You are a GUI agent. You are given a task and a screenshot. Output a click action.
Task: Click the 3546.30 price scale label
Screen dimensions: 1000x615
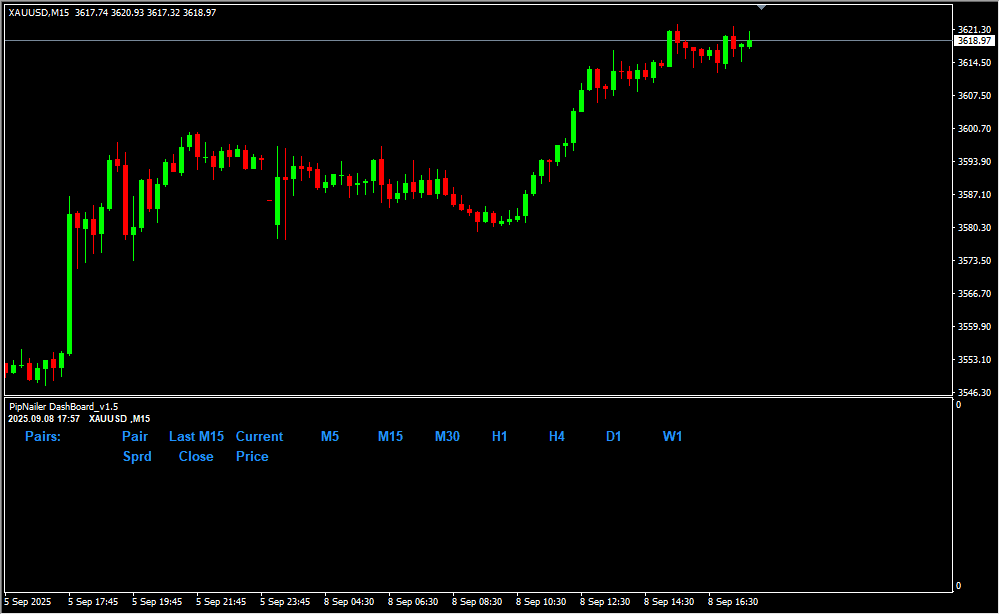[x=973, y=392]
